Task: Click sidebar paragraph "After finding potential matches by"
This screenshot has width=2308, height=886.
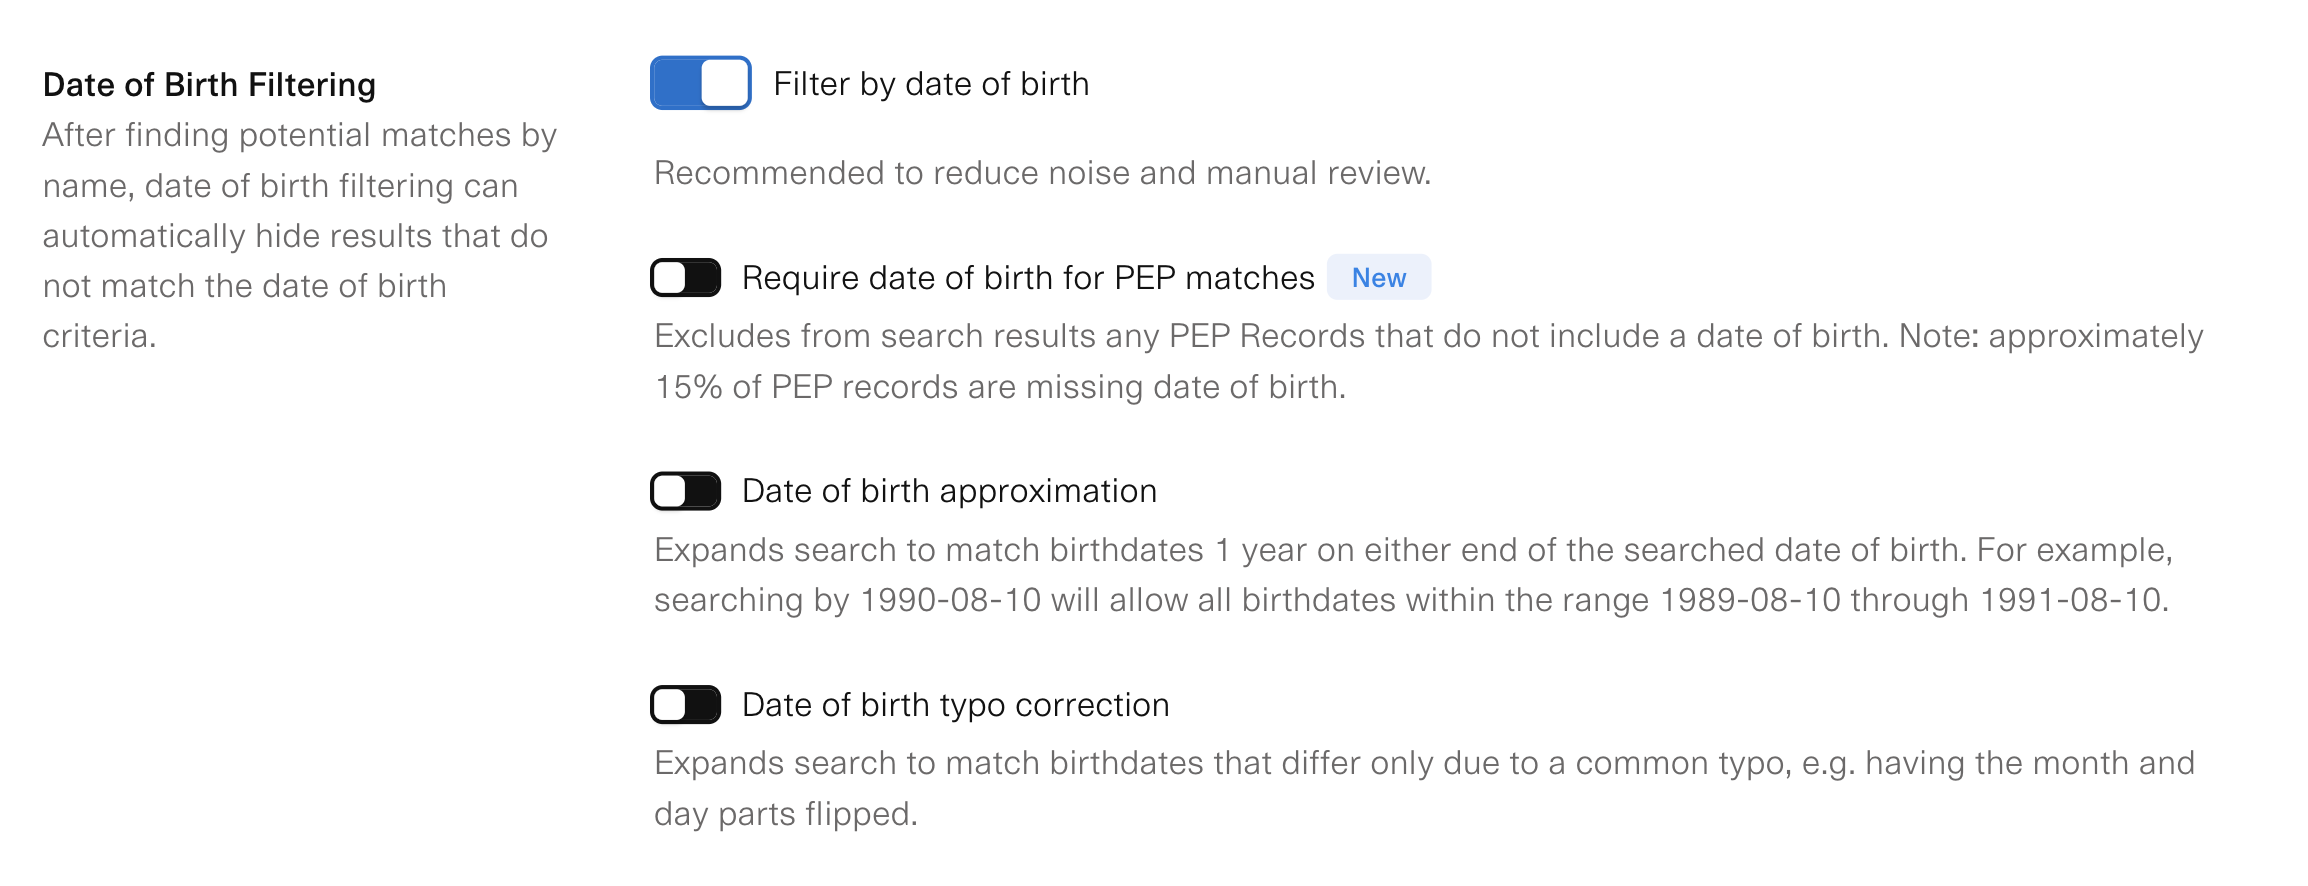Action: (299, 135)
